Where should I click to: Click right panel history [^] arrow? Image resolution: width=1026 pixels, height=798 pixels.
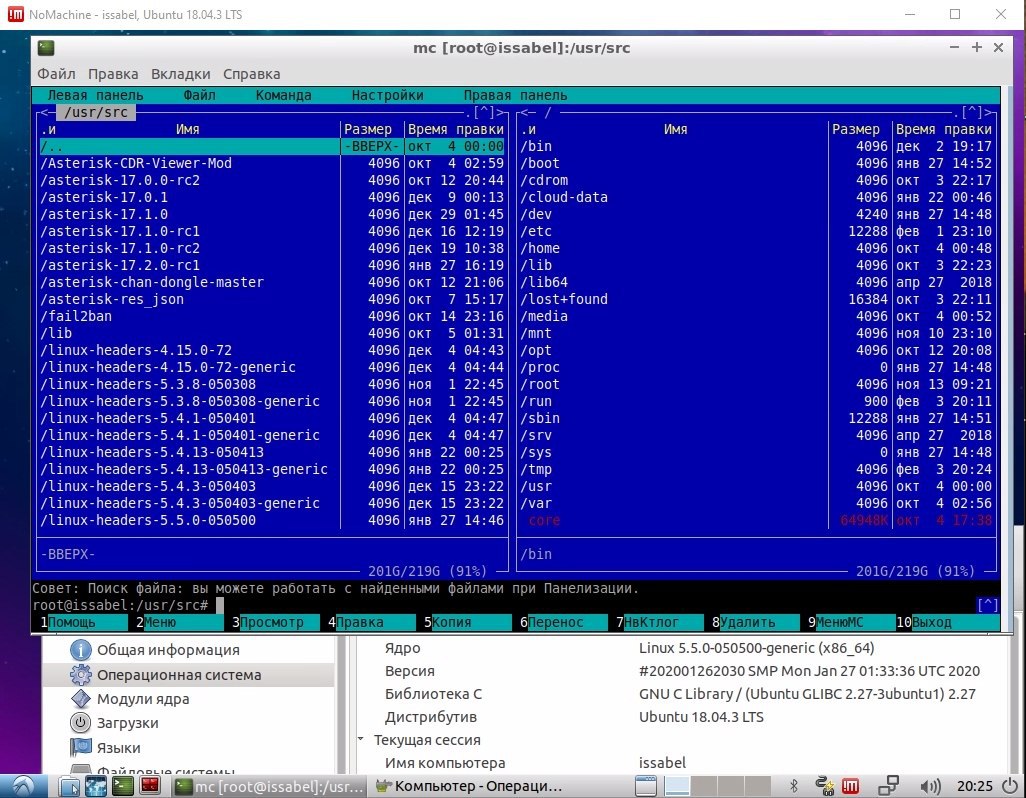pyautogui.click(x=972, y=113)
